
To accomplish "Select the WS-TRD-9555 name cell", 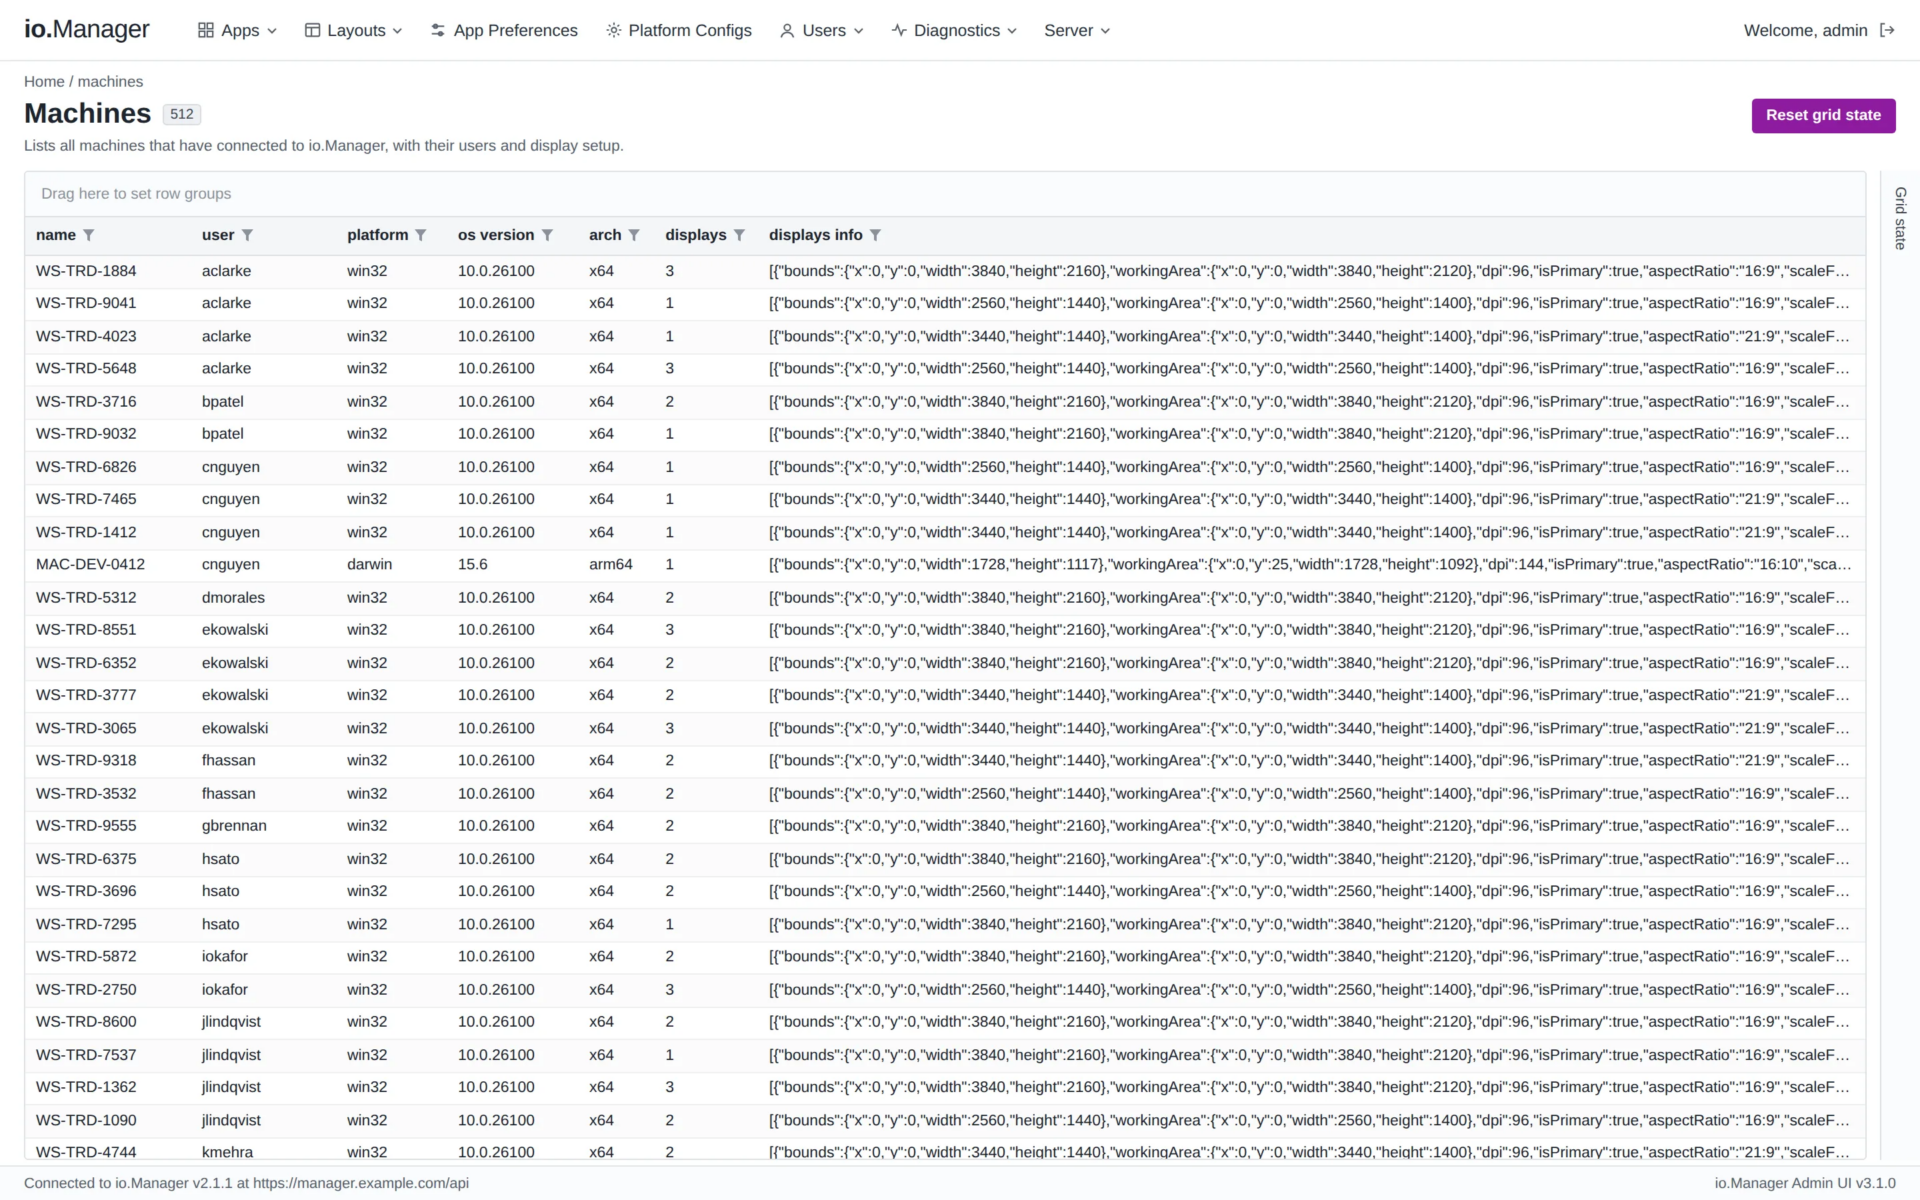I will tap(86, 826).
